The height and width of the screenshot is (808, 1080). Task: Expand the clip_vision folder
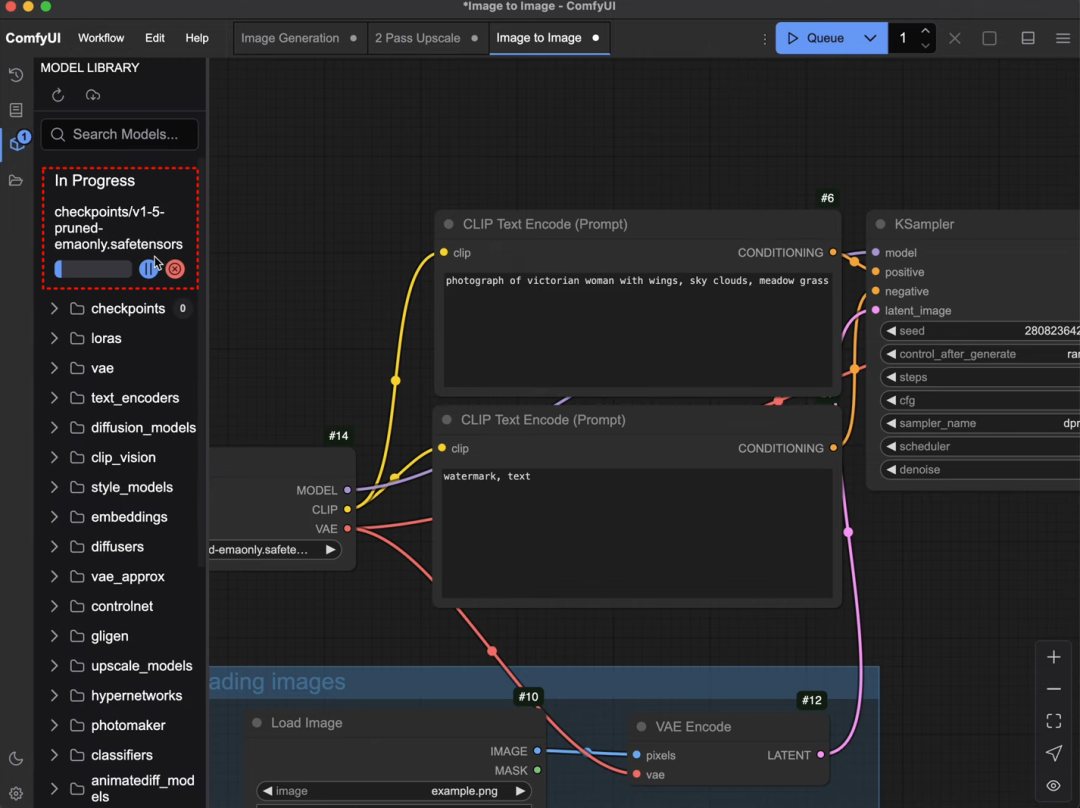pyautogui.click(x=54, y=457)
